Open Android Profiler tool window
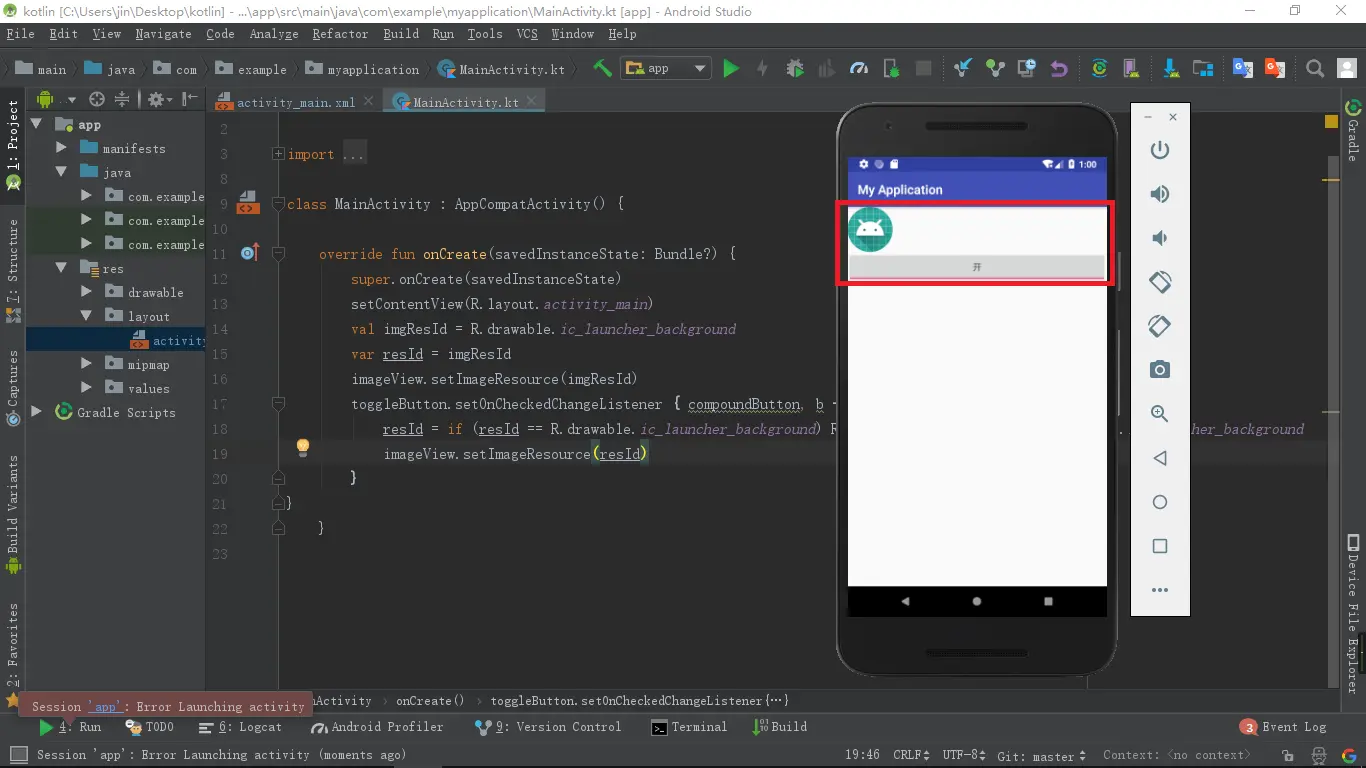 tap(377, 727)
